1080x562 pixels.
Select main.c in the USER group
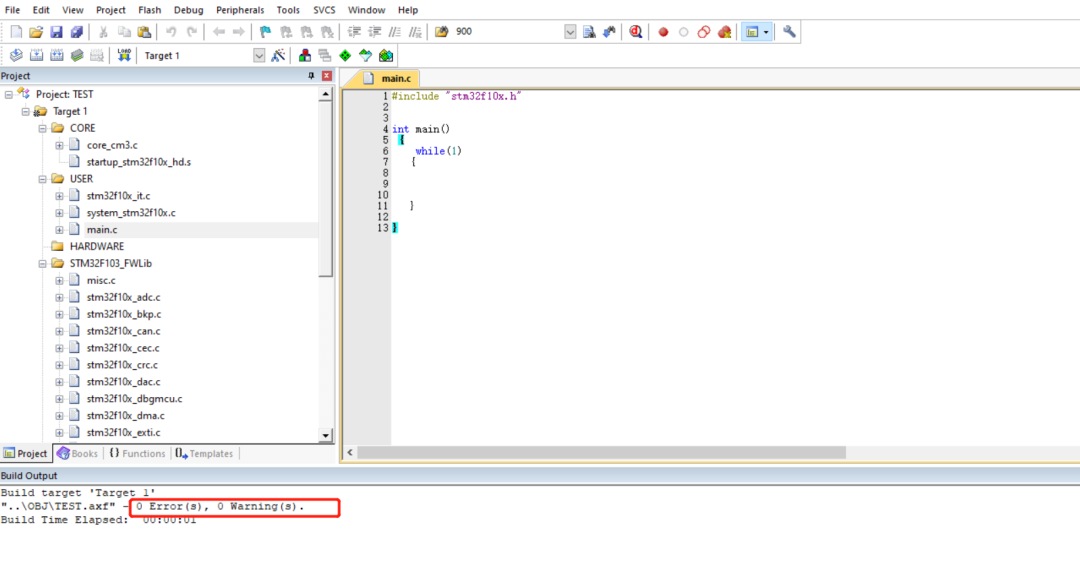tap(101, 230)
